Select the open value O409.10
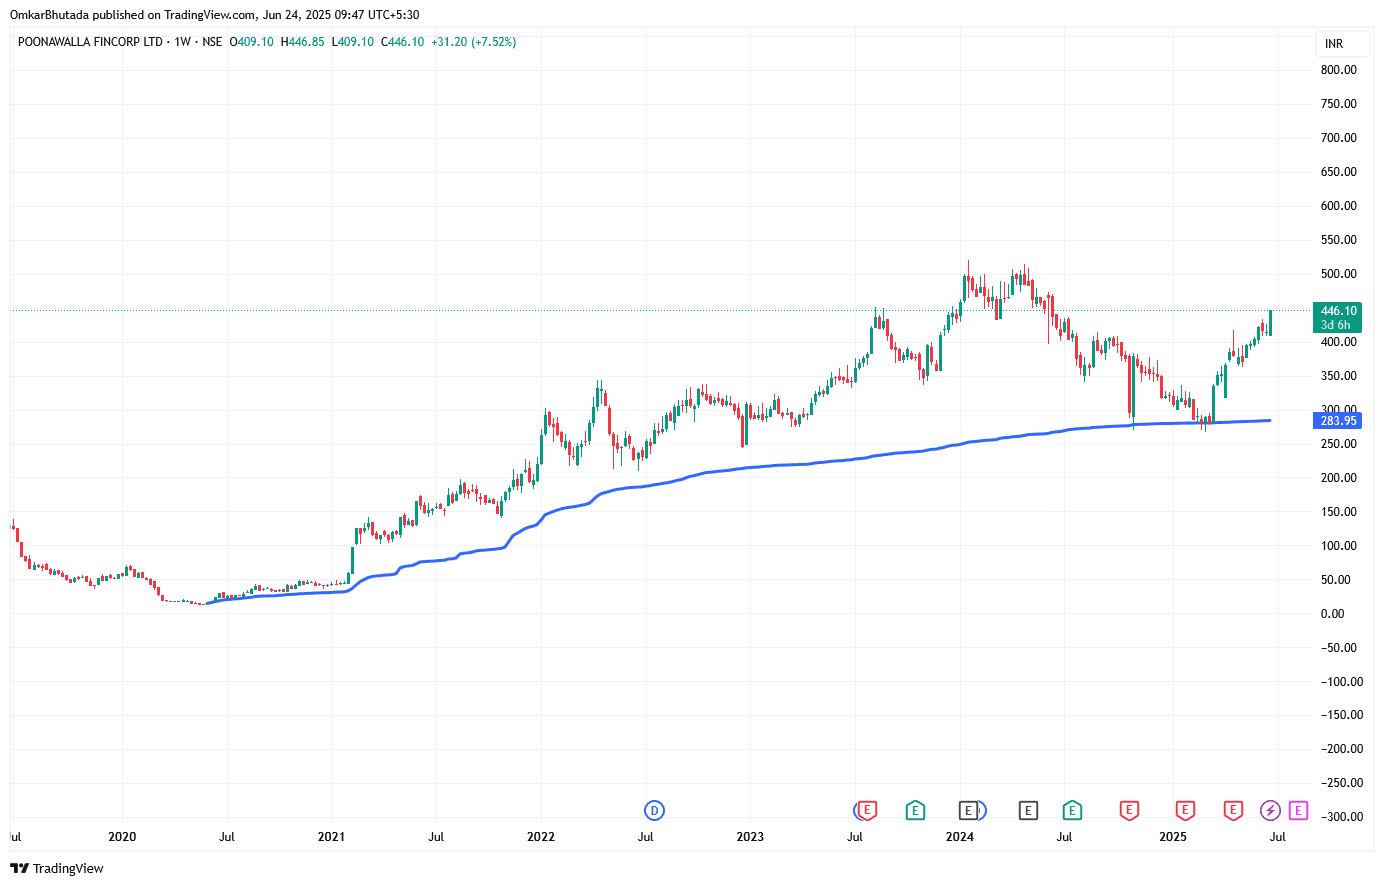1384x886 pixels. pyautogui.click(x=252, y=42)
